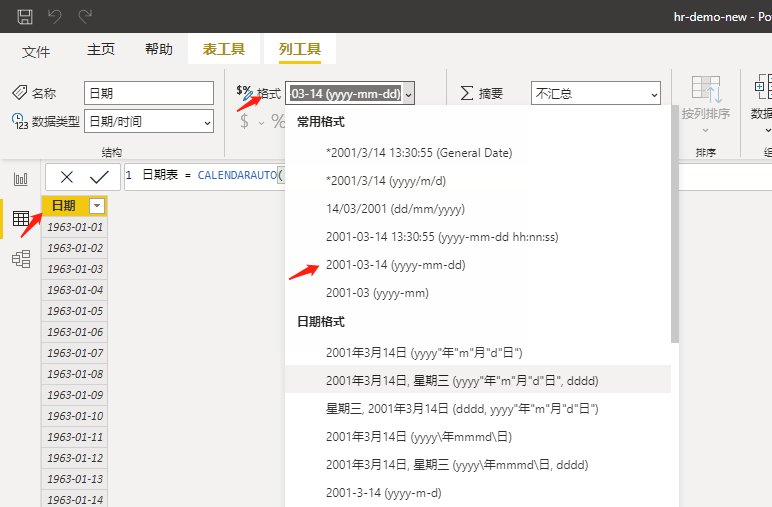Open the 主页 ribbon tab

click(x=100, y=49)
